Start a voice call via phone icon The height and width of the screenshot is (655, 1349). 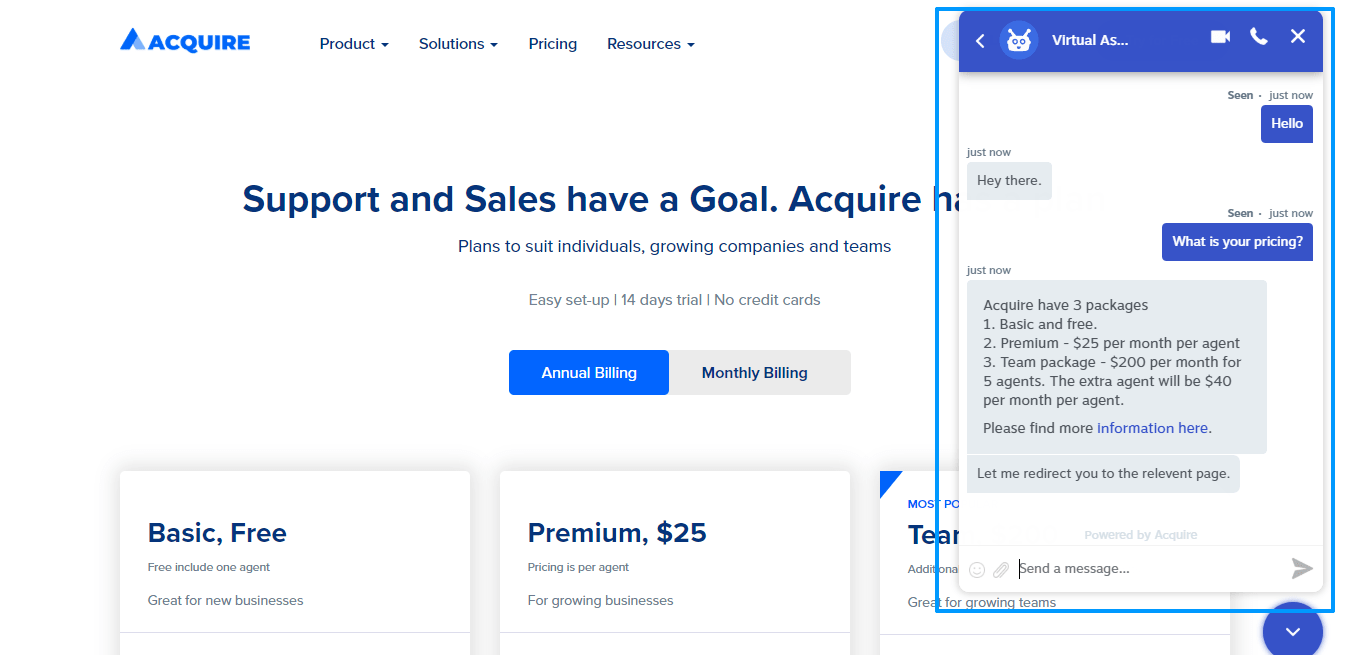pyautogui.click(x=1259, y=37)
